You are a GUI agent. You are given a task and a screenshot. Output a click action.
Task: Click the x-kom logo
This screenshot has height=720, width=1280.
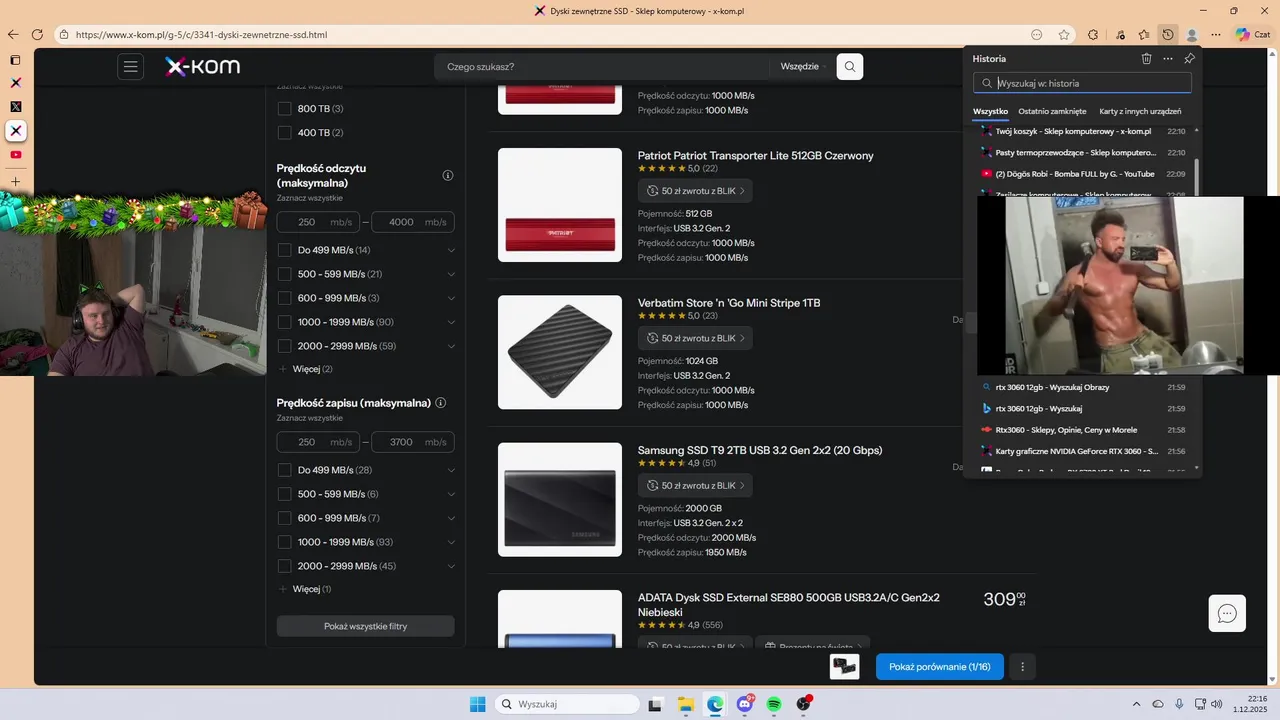pos(202,67)
